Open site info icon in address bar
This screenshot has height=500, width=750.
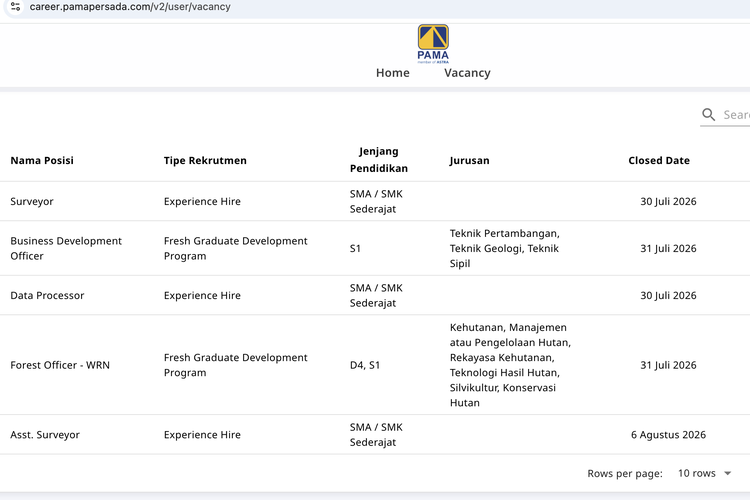15,7
